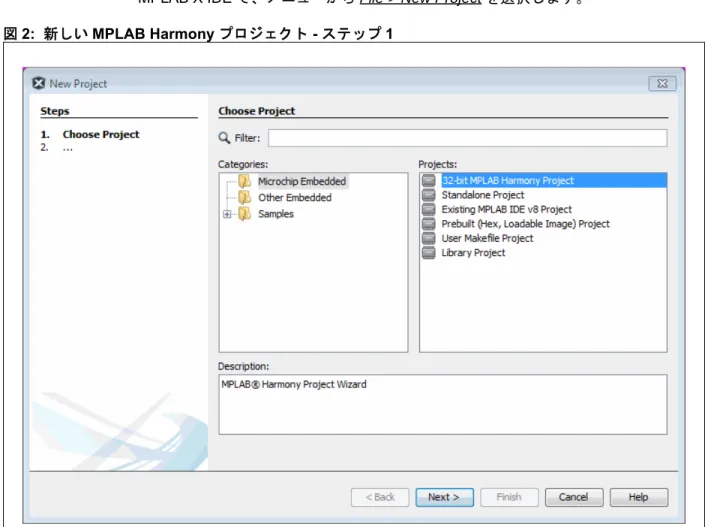This screenshot has height=527, width=711.
Task: Click the Prebuilt Project chip icon
Action: pos(429,224)
